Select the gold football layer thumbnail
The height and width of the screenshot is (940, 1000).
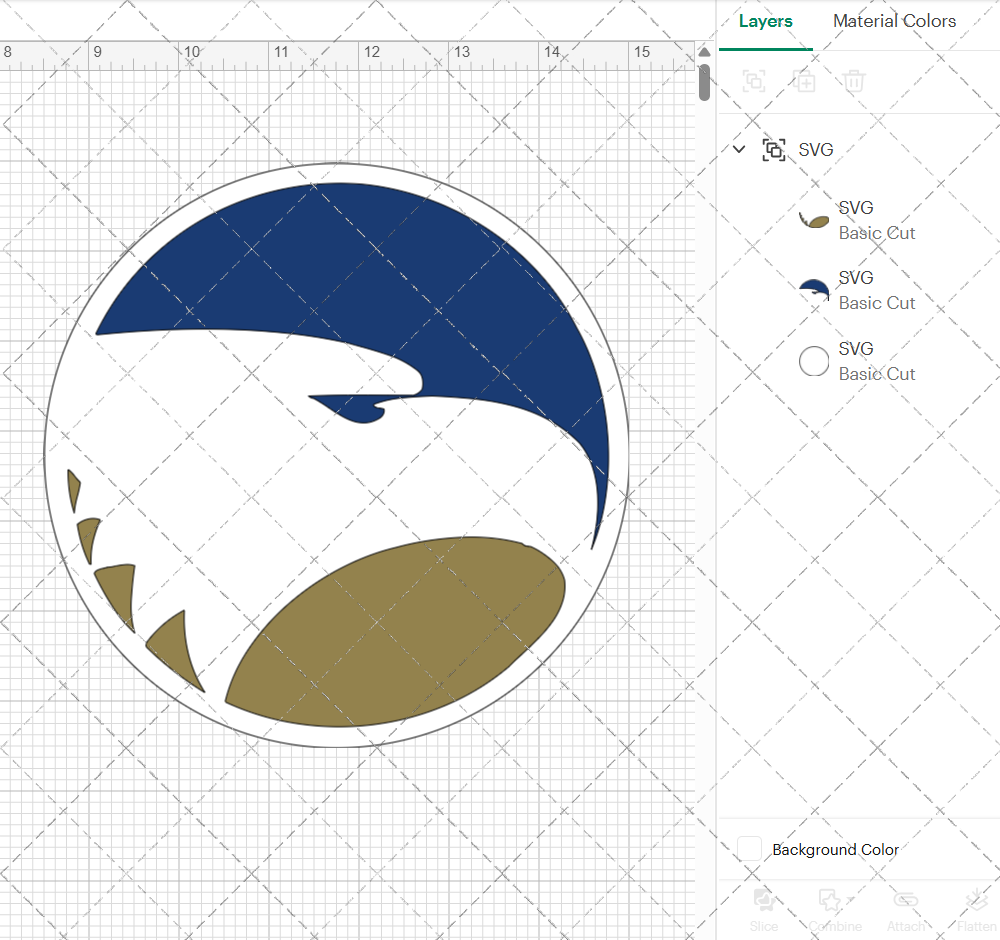pyautogui.click(x=814, y=221)
